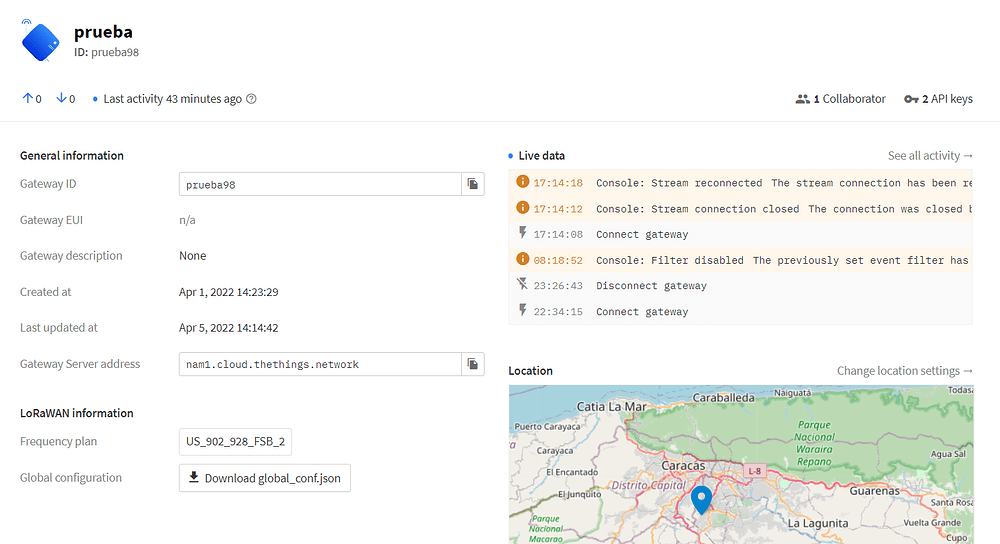Select the Stream reconnected event row
The image size is (1000, 544).
pos(740,183)
